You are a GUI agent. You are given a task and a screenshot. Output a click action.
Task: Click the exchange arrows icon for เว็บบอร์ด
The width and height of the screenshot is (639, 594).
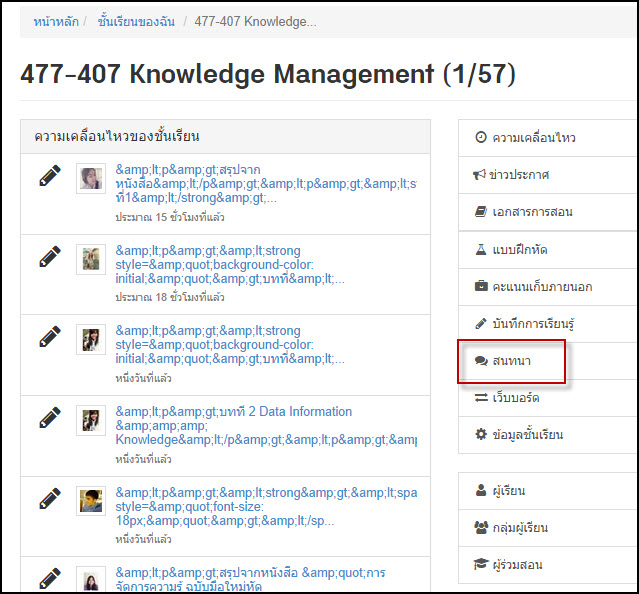pyautogui.click(x=481, y=398)
